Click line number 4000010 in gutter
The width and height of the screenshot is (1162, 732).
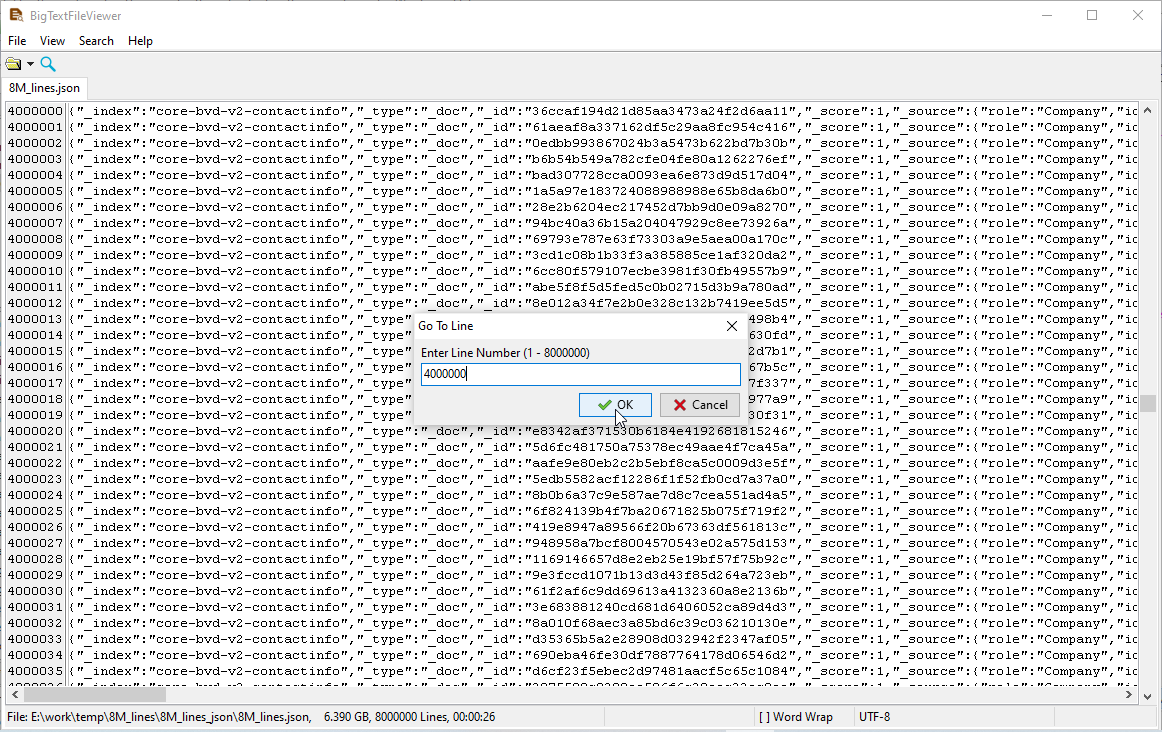tap(35, 271)
